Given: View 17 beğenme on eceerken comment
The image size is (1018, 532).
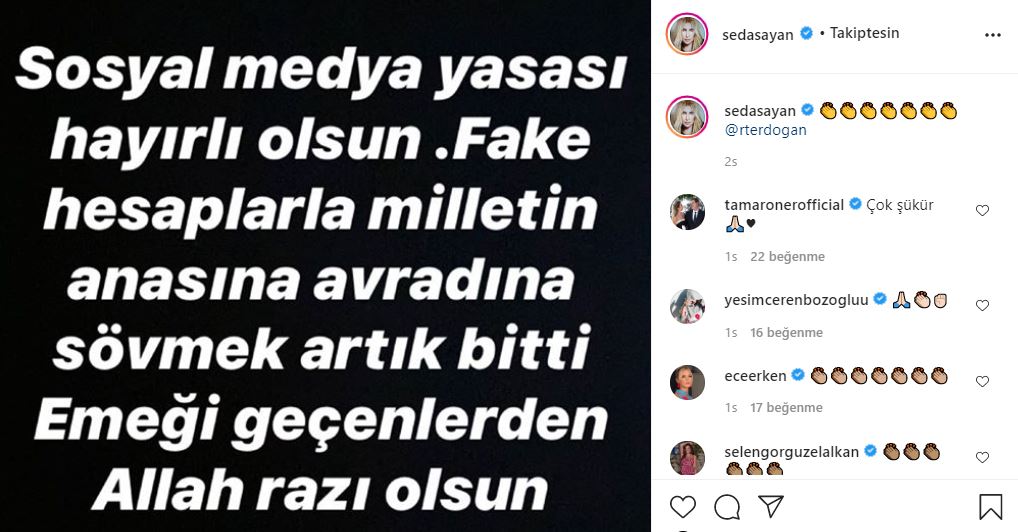Looking at the screenshot, I should click(786, 408).
